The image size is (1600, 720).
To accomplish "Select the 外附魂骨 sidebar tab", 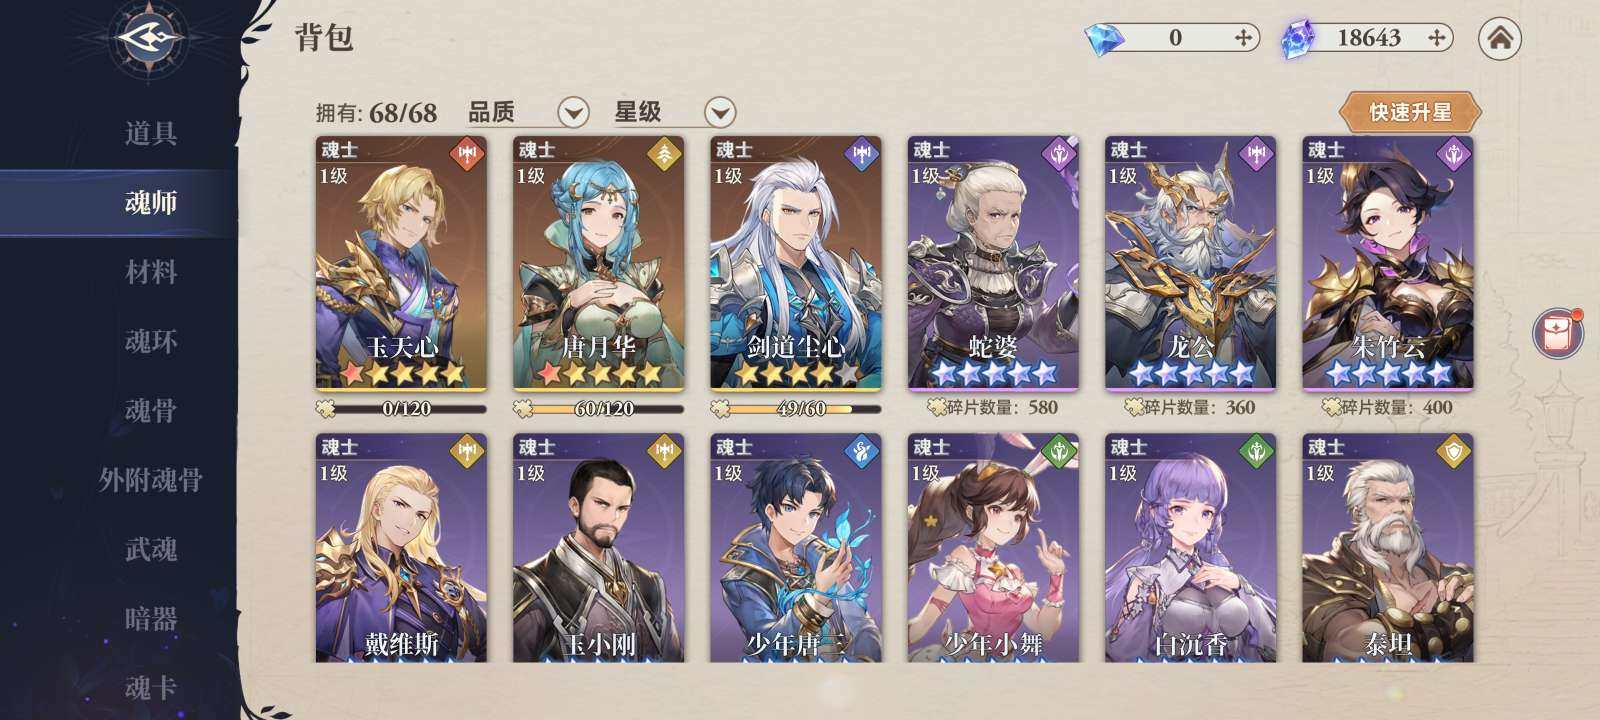I will [x=151, y=480].
